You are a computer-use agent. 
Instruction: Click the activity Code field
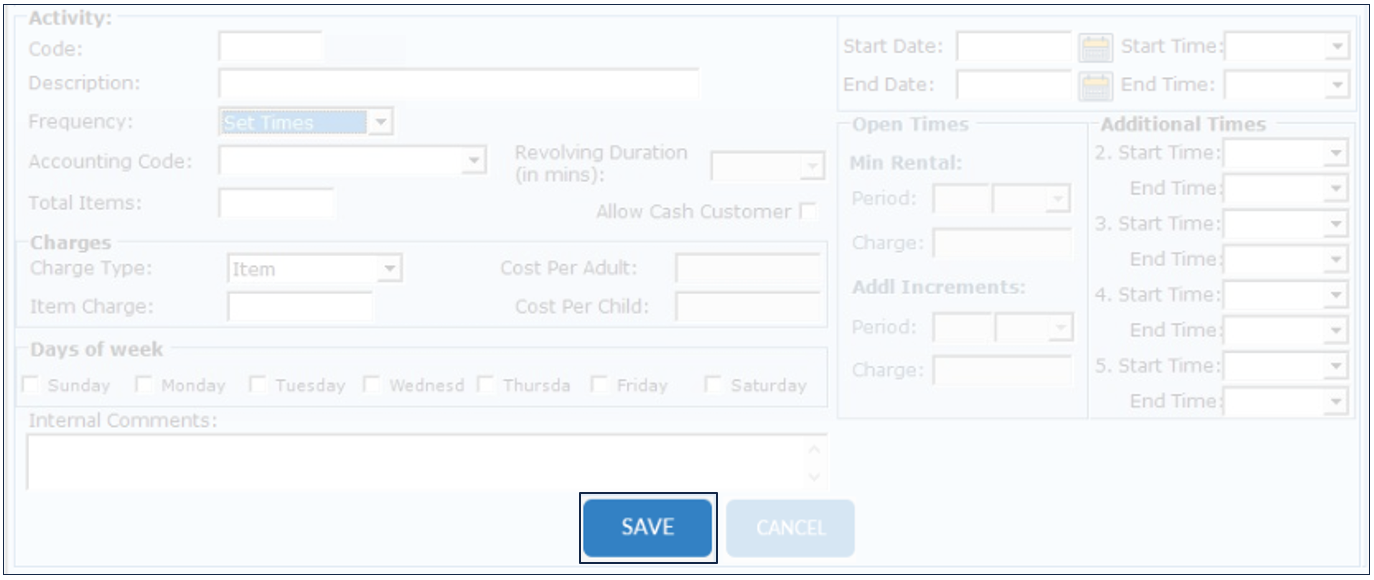(270, 48)
